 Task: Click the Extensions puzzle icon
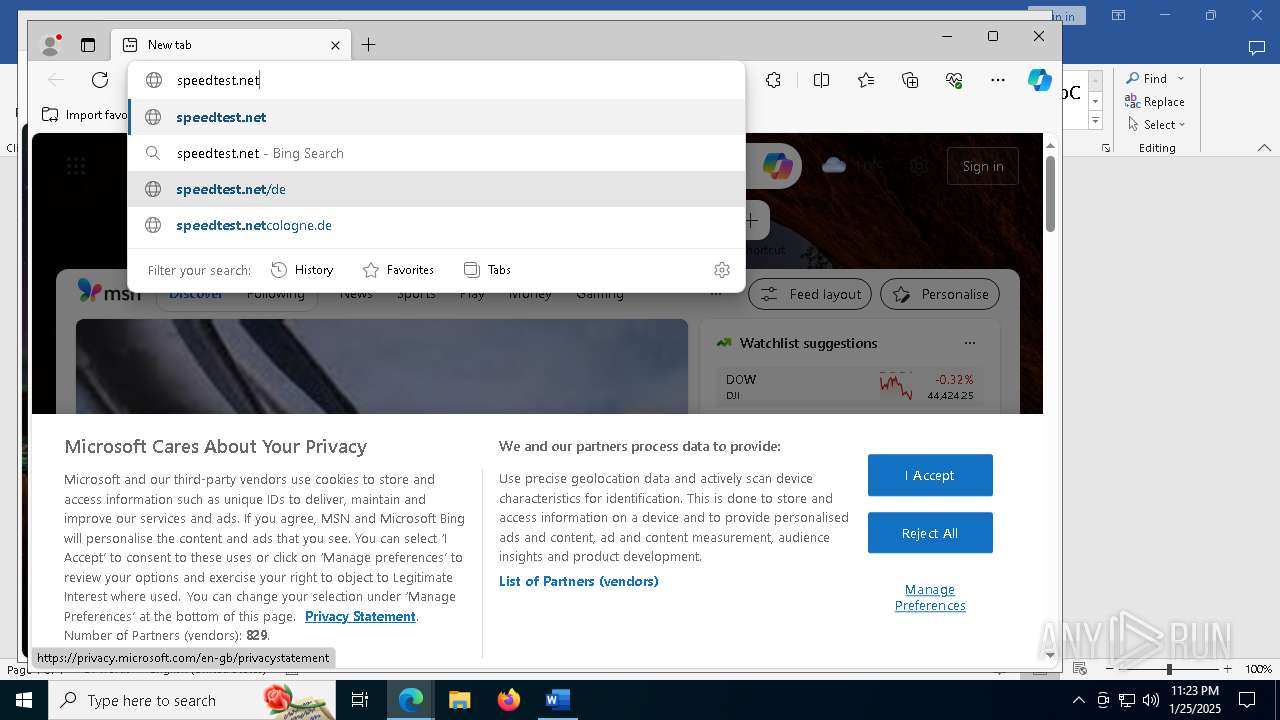(773, 80)
